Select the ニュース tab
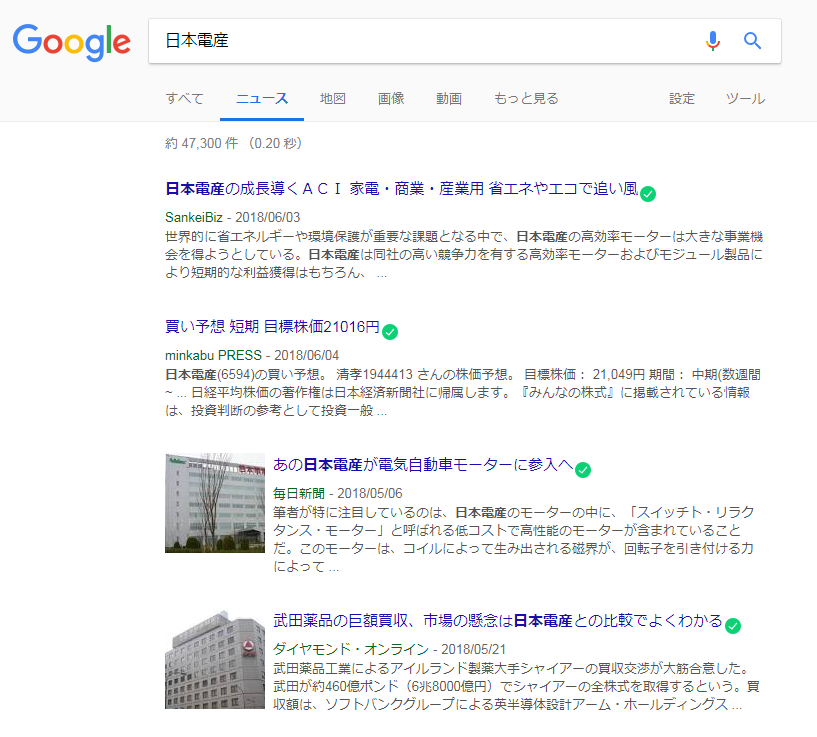This screenshot has width=817, height=737. (x=262, y=99)
